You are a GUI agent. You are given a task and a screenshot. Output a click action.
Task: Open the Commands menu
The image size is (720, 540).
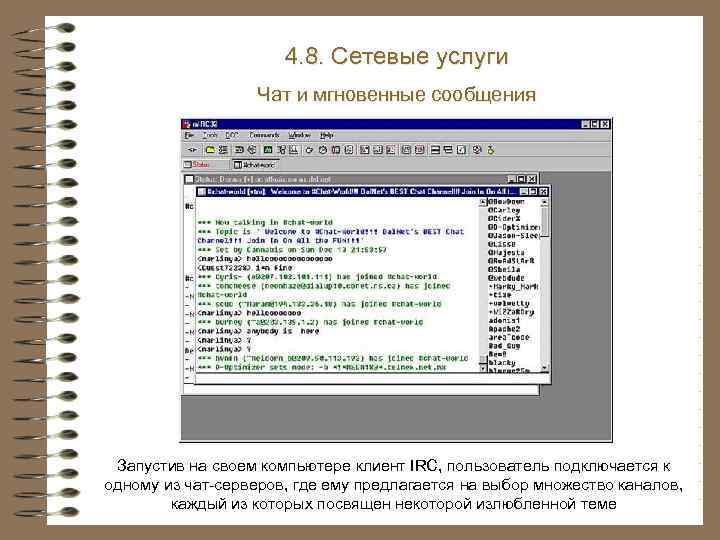point(264,135)
